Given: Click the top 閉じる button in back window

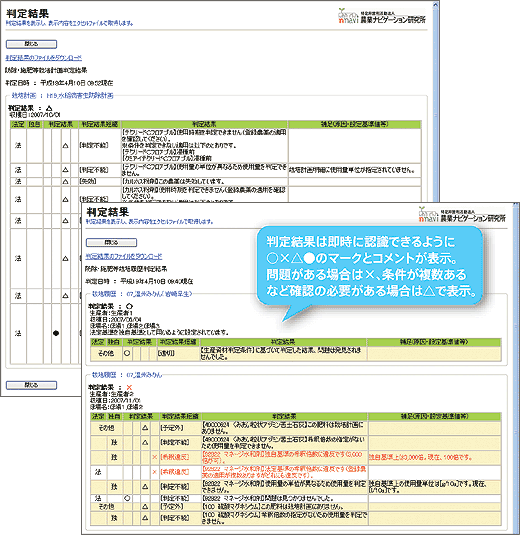Looking at the screenshot, I should point(31,44).
